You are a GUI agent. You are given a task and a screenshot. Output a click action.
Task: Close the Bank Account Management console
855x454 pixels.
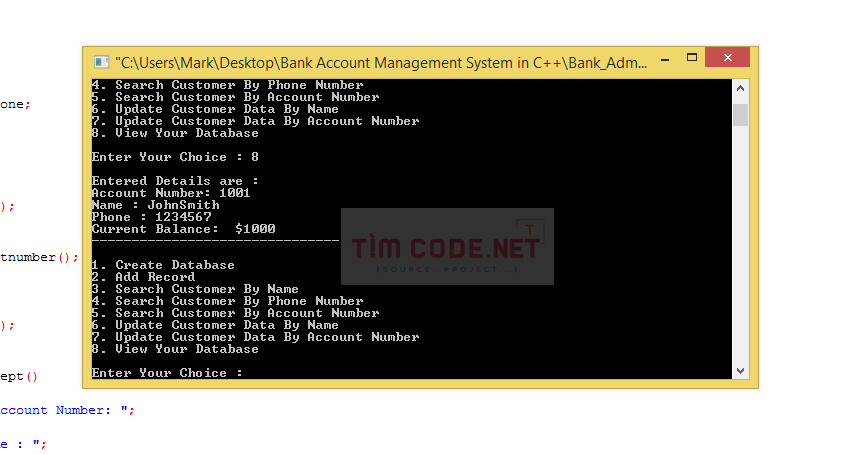click(x=727, y=57)
